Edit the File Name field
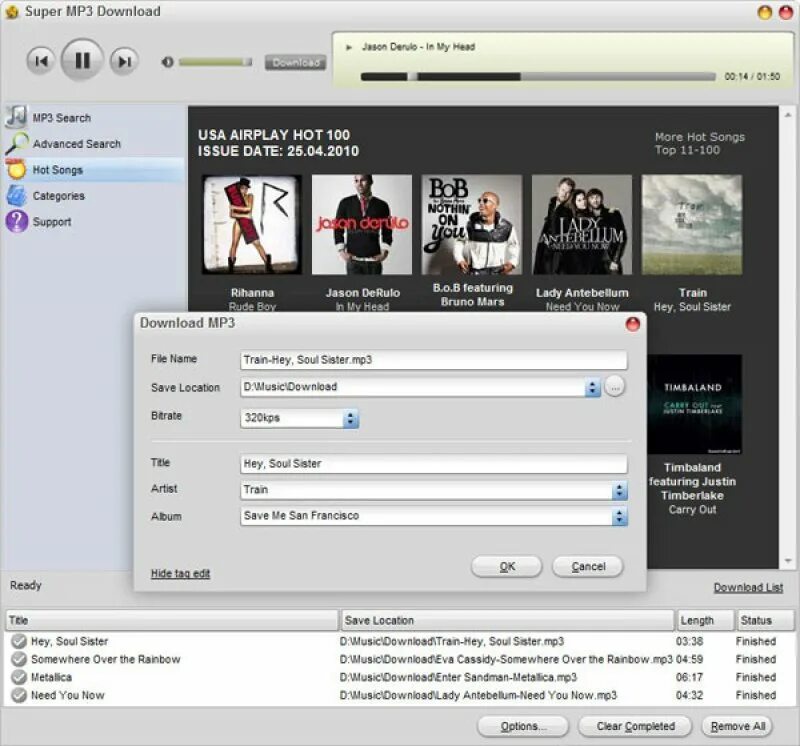This screenshot has width=800, height=746. click(x=434, y=360)
